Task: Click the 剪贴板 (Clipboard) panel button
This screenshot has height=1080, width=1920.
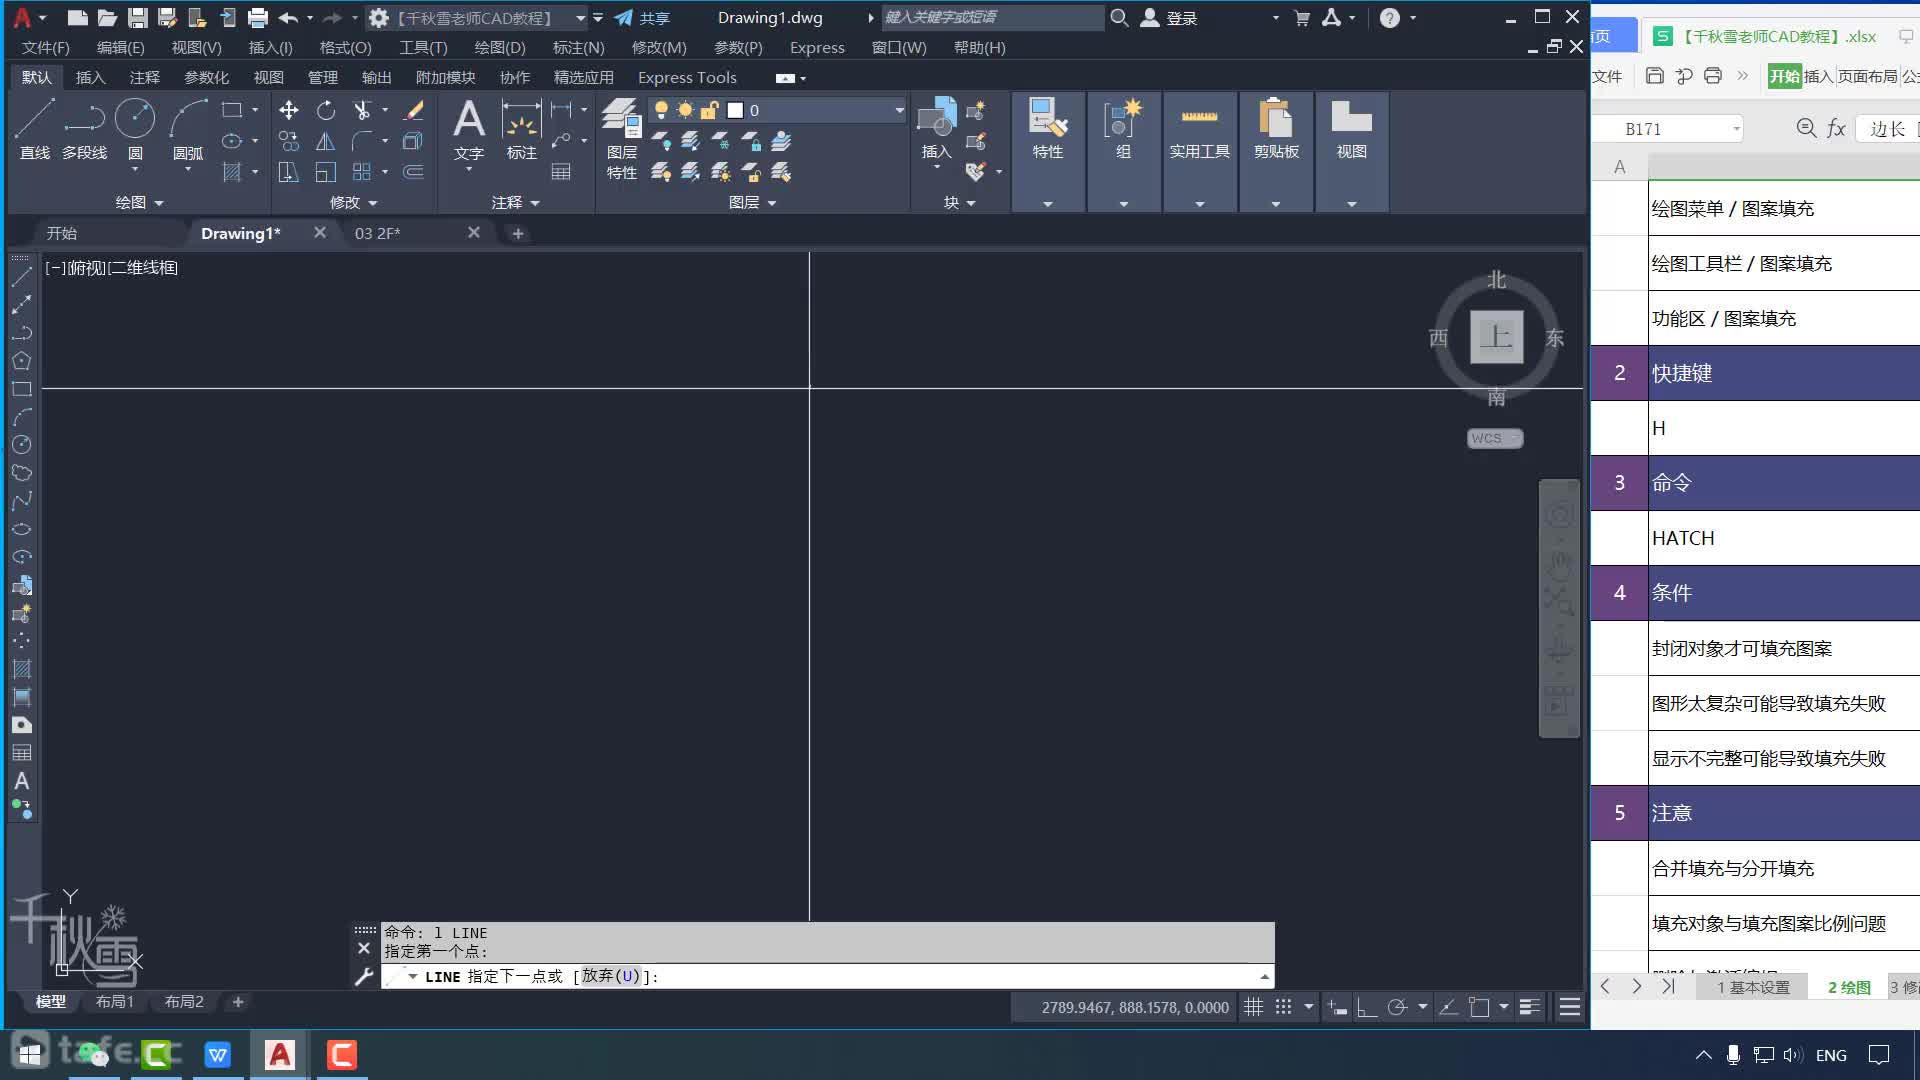Action: pos(1276,130)
